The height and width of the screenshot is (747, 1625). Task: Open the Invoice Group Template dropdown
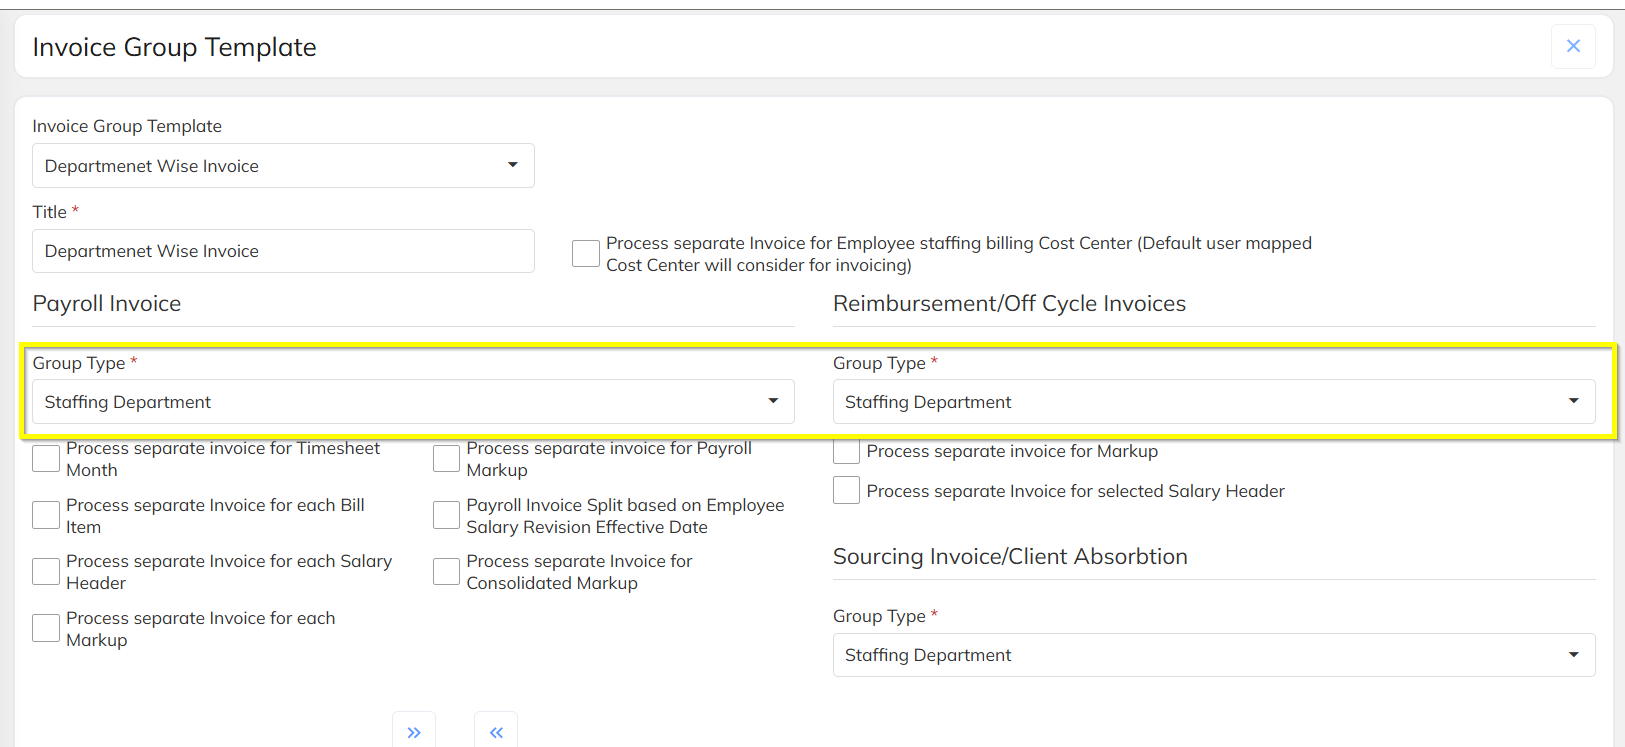point(283,166)
